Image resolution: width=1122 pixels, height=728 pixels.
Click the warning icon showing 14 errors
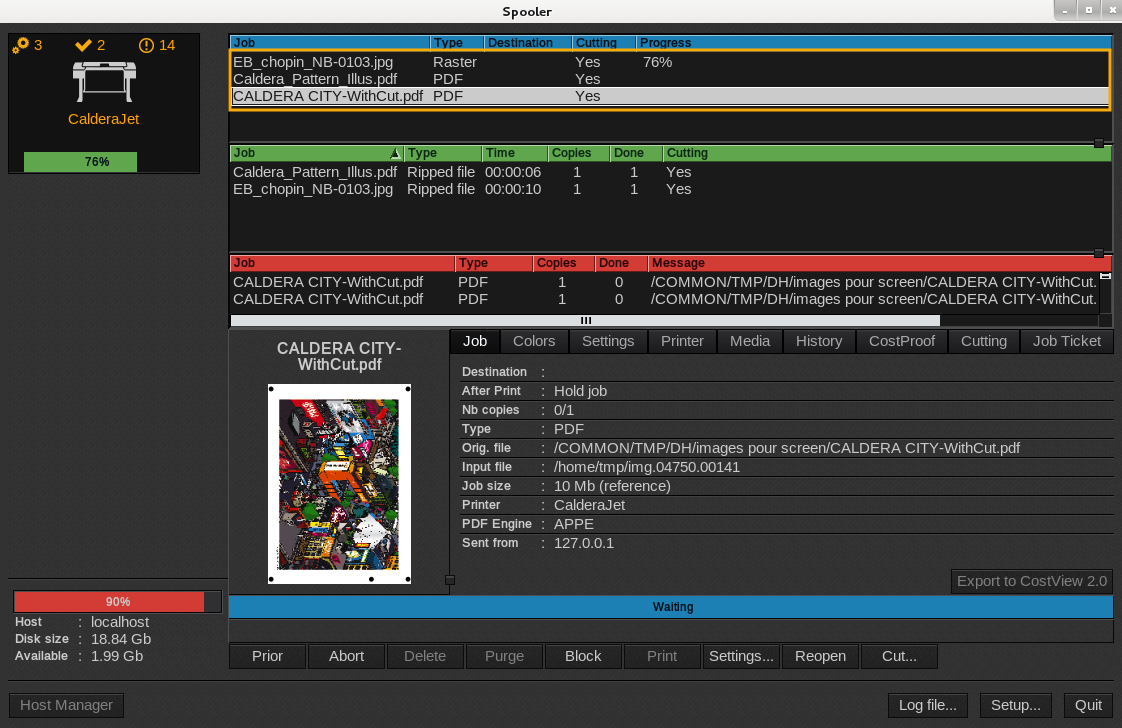click(146, 45)
